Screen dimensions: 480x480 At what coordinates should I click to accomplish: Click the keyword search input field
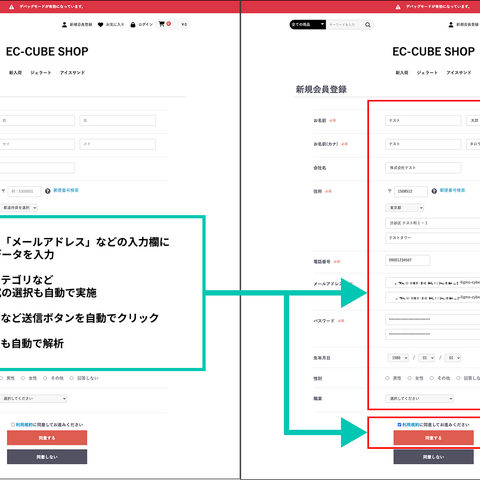[x=345, y=25]
